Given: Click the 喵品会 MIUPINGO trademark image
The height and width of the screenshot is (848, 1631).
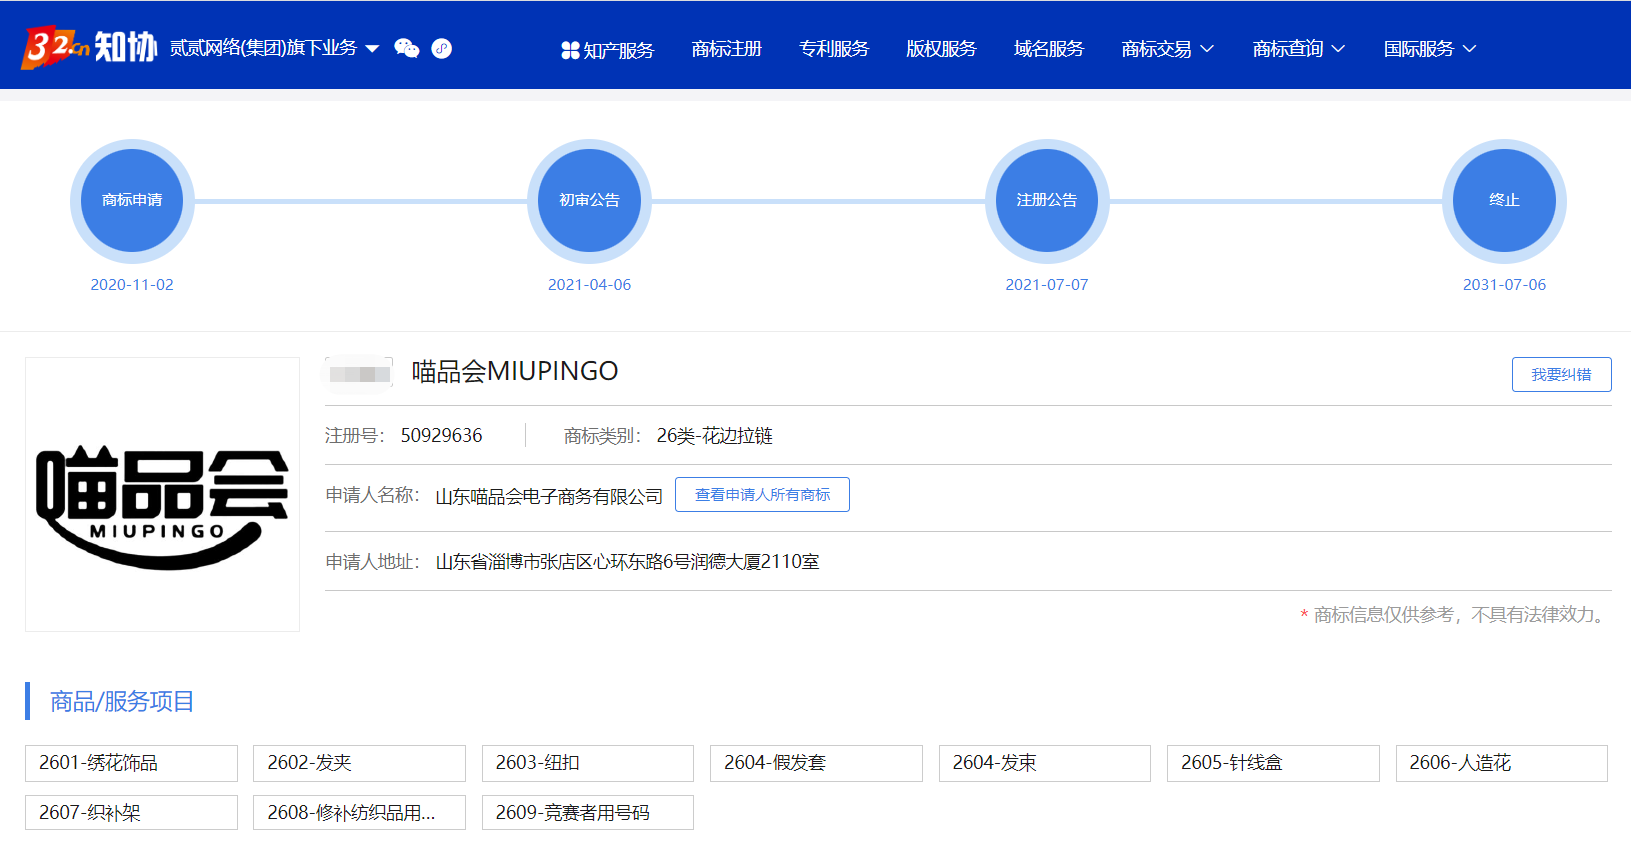Looking at the screenshot, I should click(162, 494).
